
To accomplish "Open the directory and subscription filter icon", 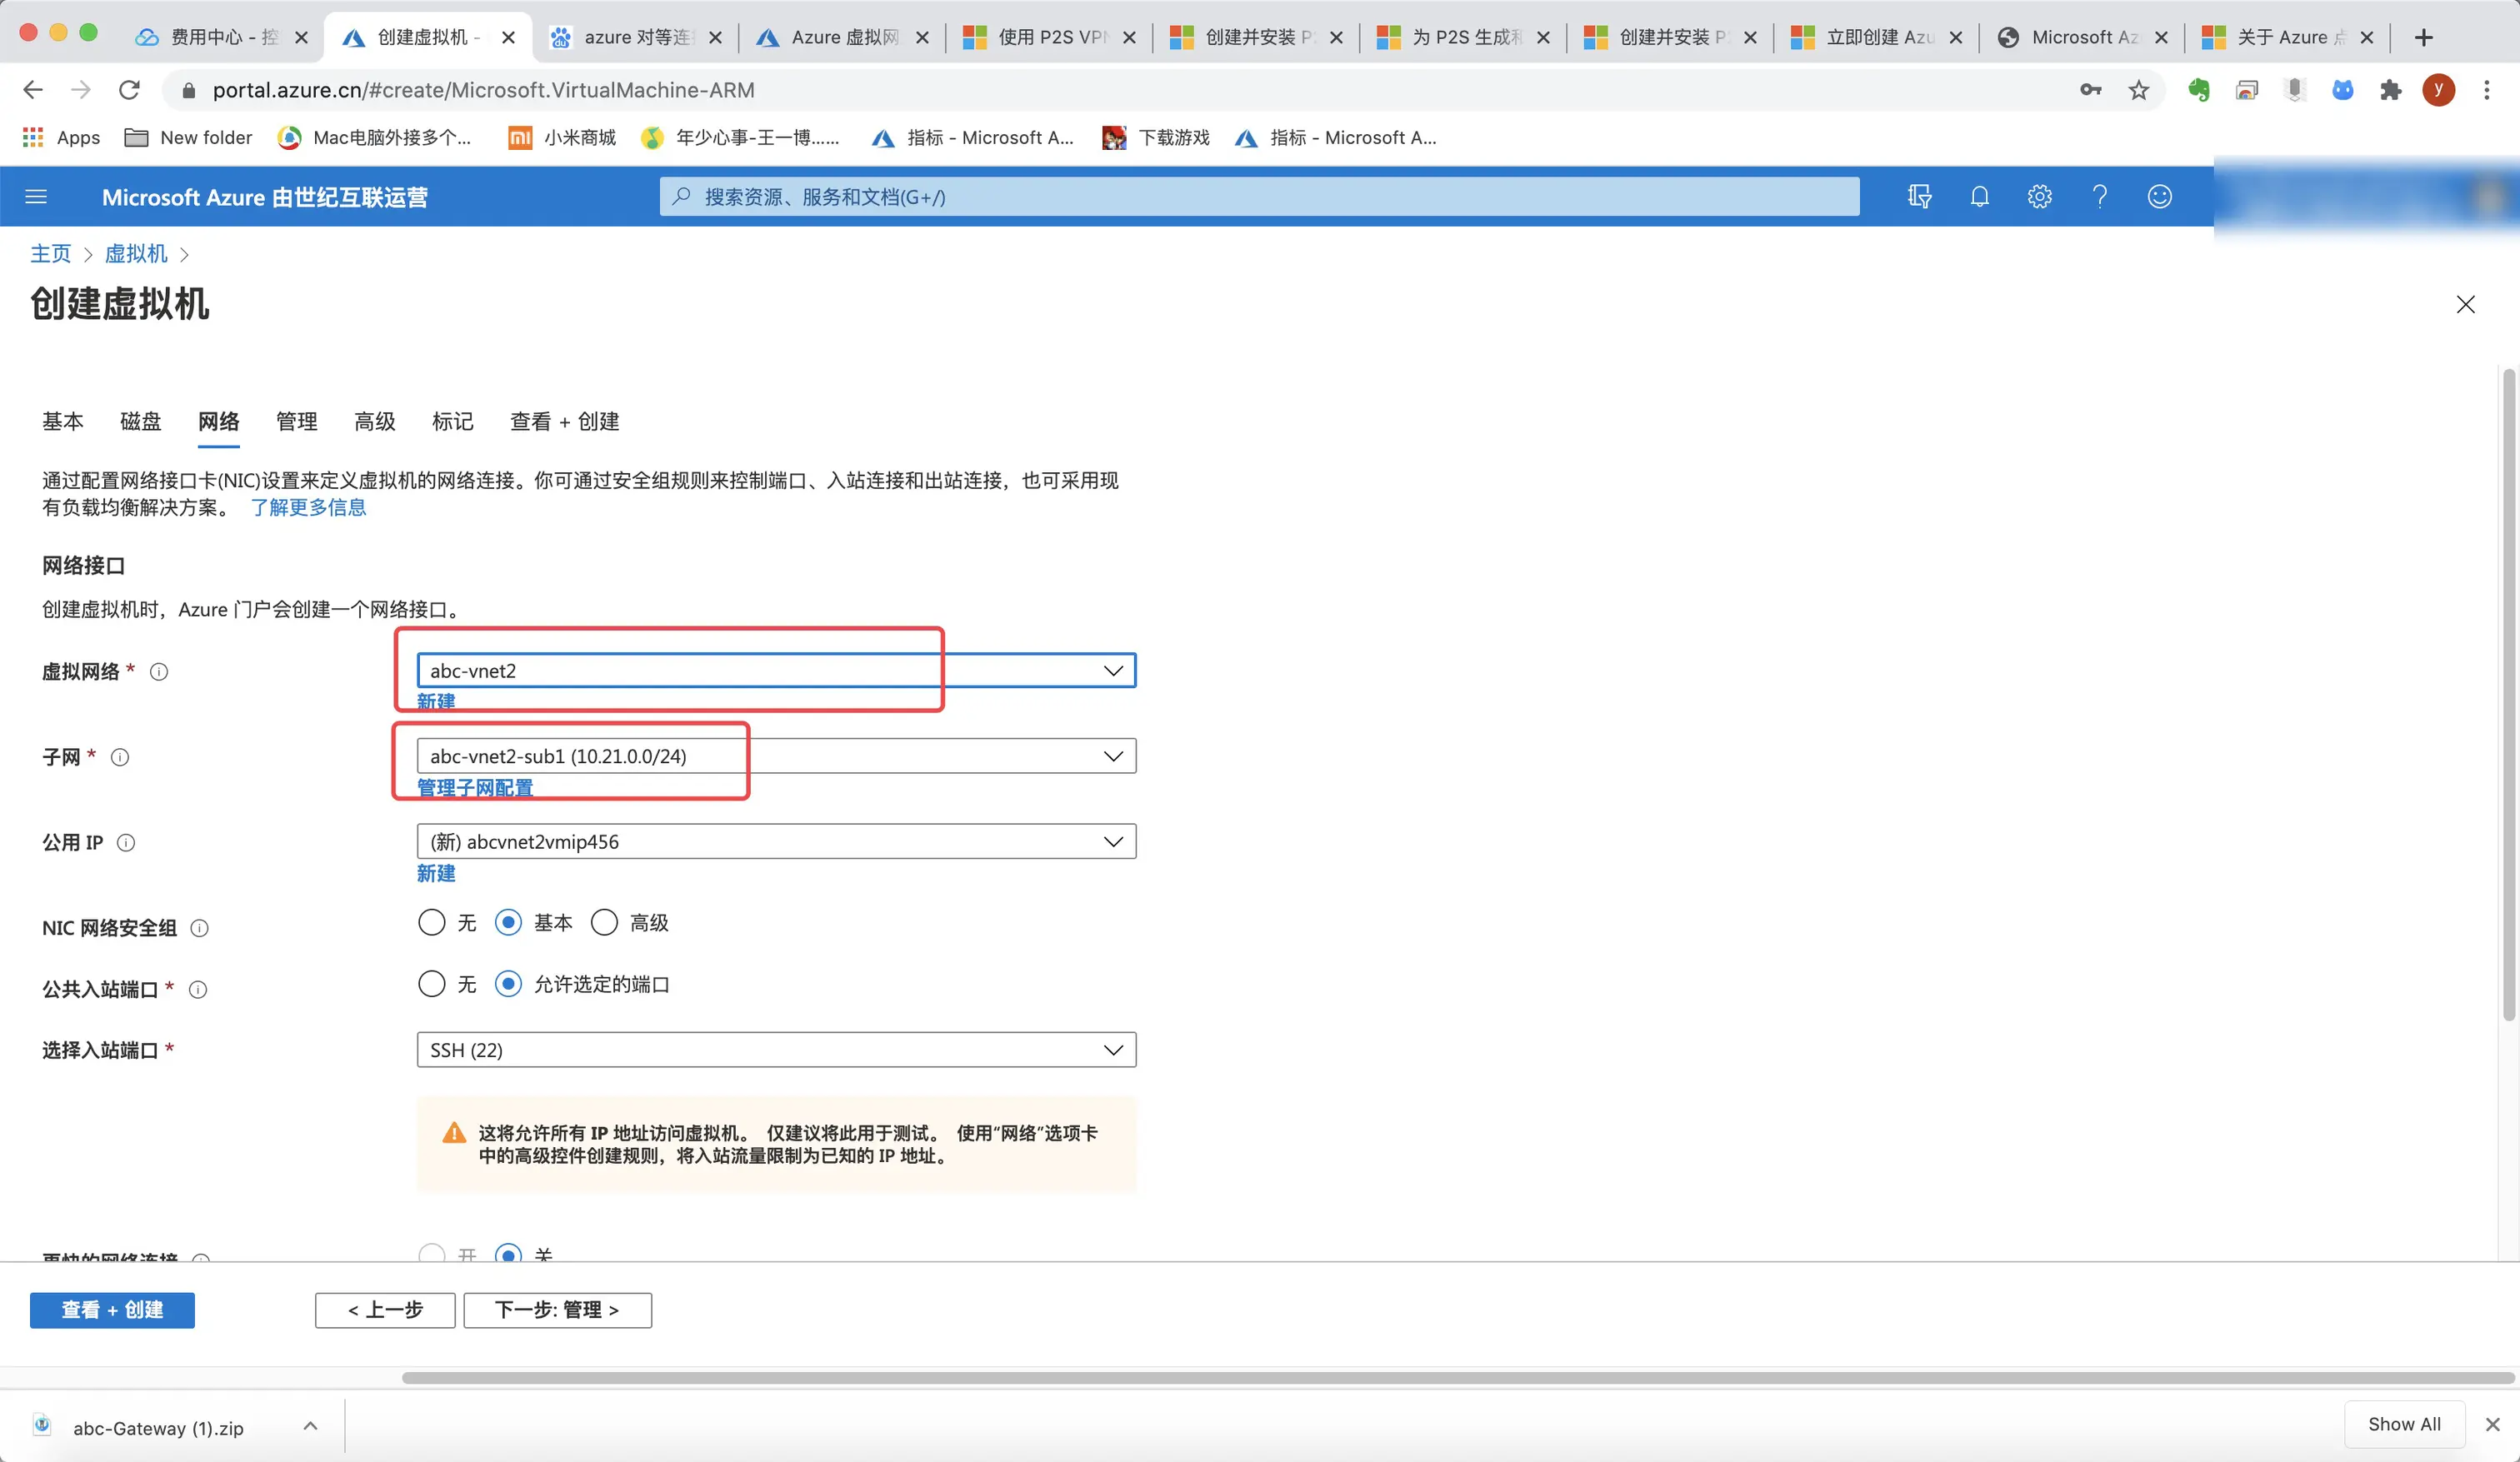I will 1919,197.
